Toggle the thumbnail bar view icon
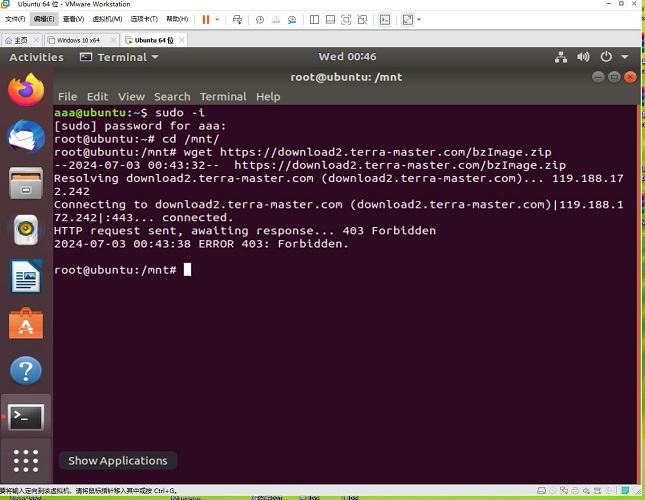Image resolution: width=645 pixels, height=500 pixels. click(x=330, y=19)
